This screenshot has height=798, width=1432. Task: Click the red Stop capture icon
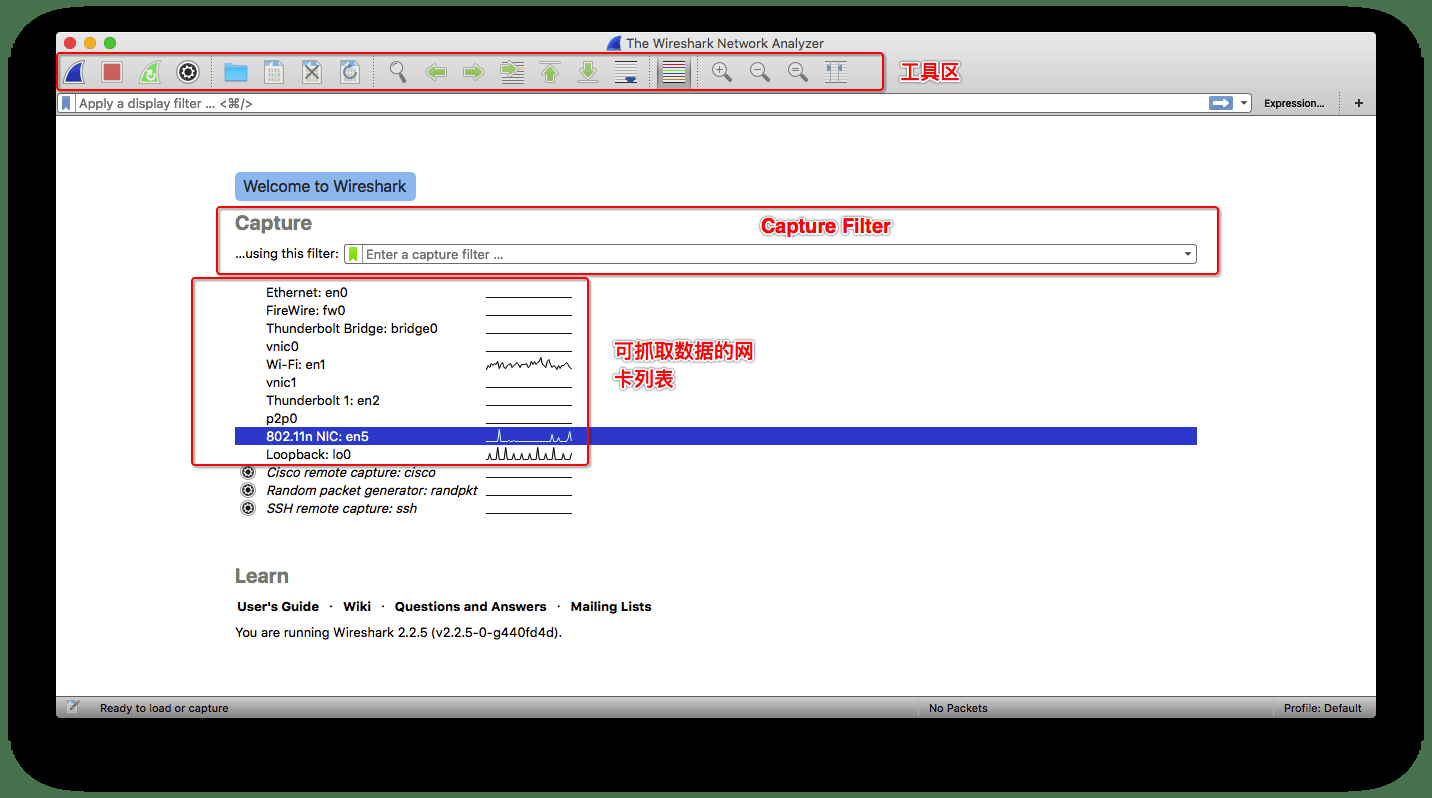tap(112, 72)
